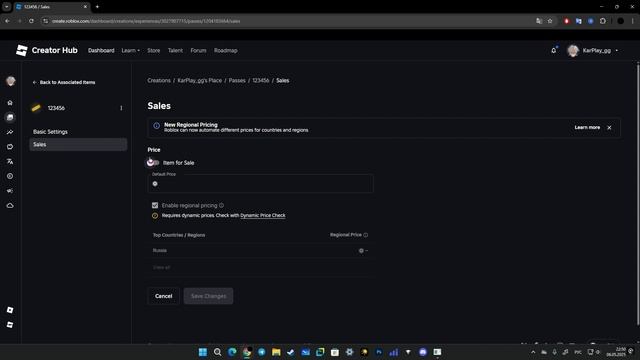Image resolution: width=640 pixels, height=360 pixels.
Task: Click the Save Changes button
Action: [208, 296]
